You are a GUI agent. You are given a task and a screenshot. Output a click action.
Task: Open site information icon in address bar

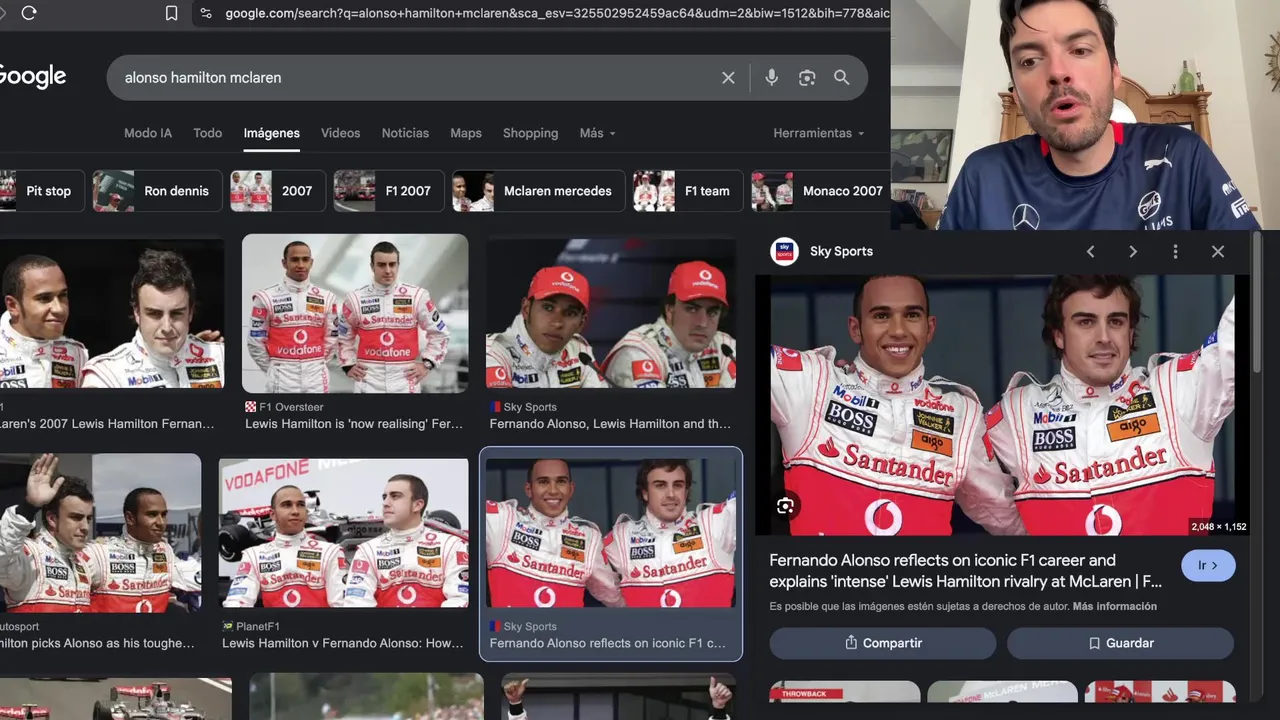(x=205, y=13)
